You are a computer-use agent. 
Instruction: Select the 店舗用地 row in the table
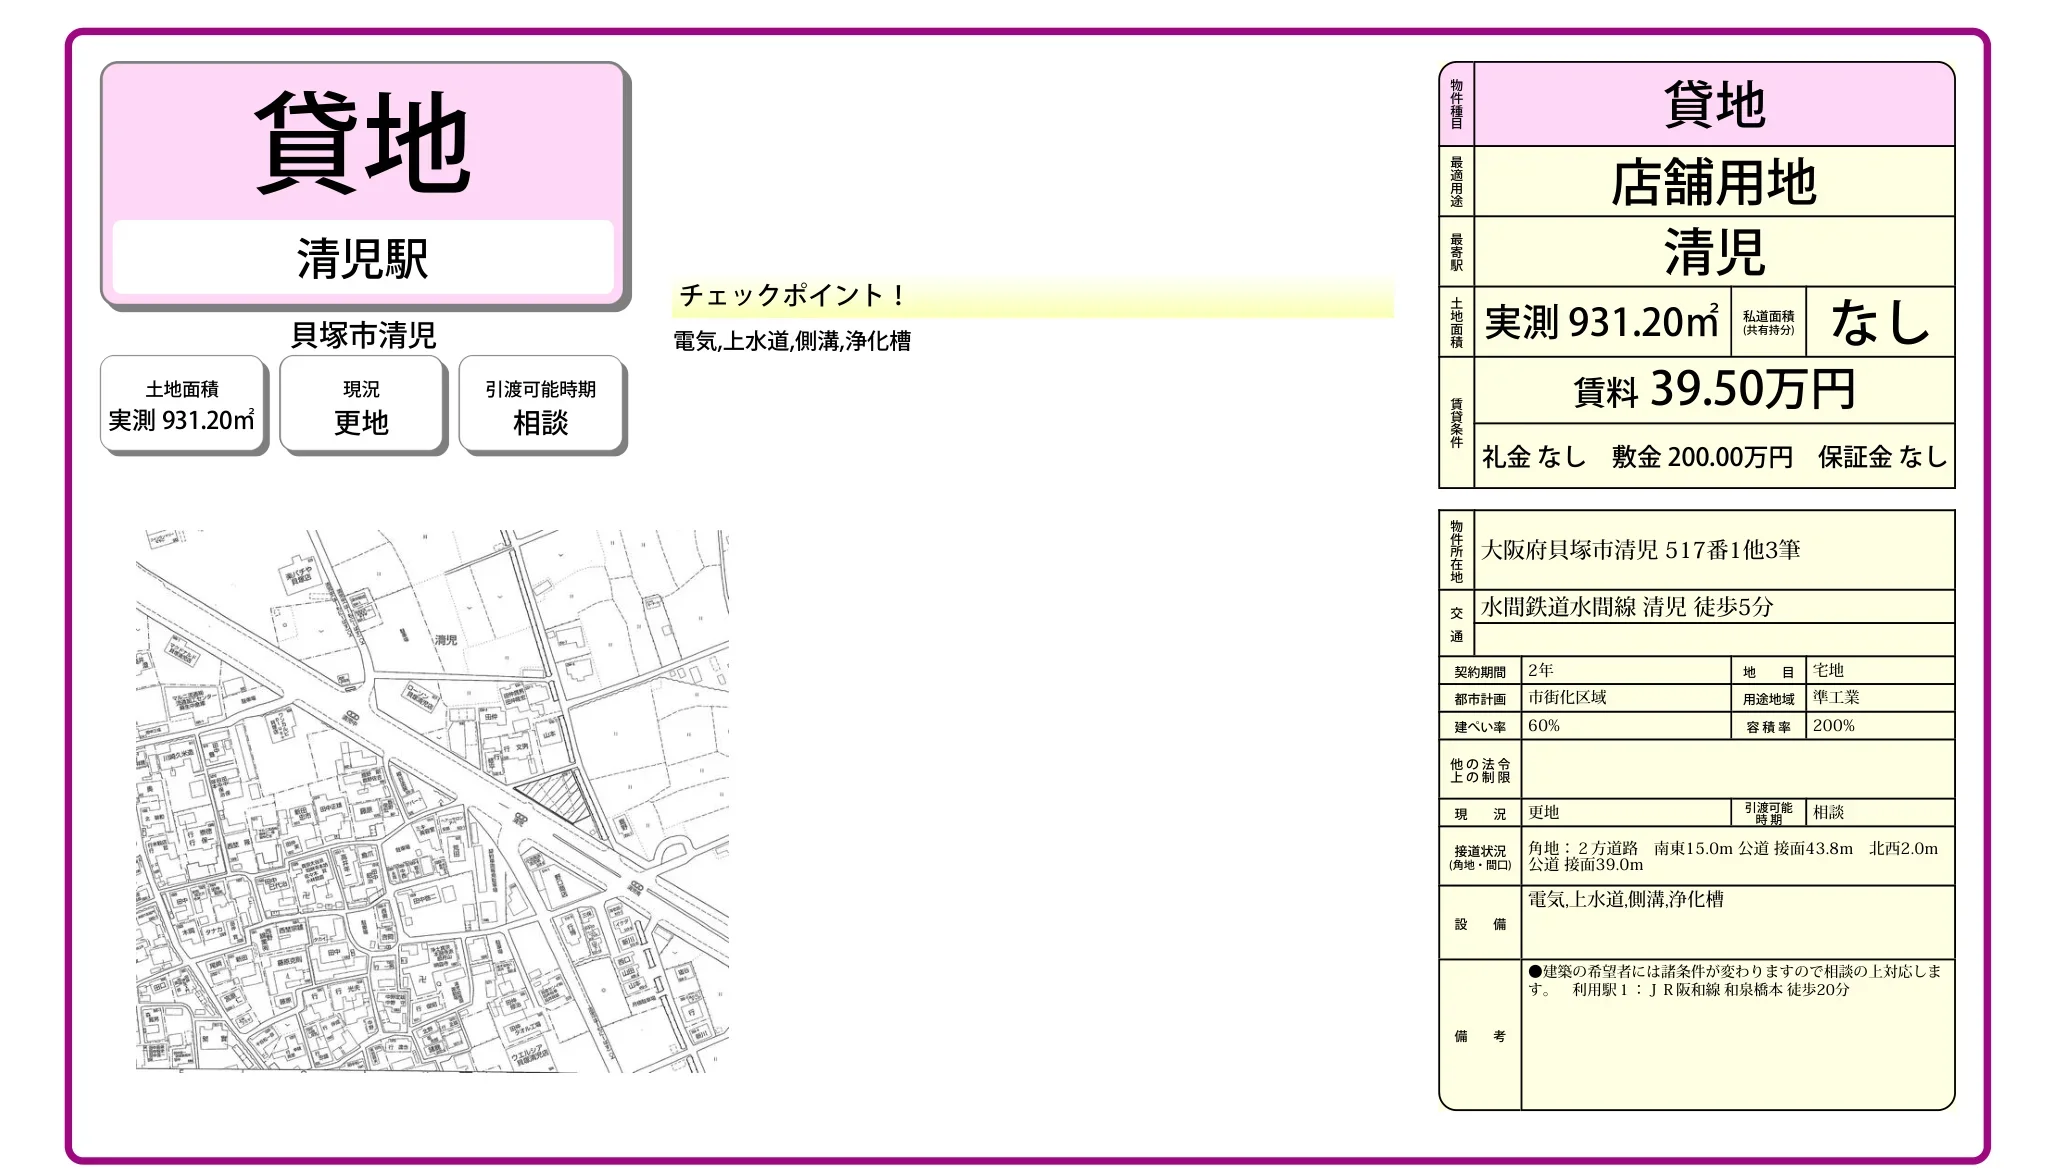pos(1713,183)
